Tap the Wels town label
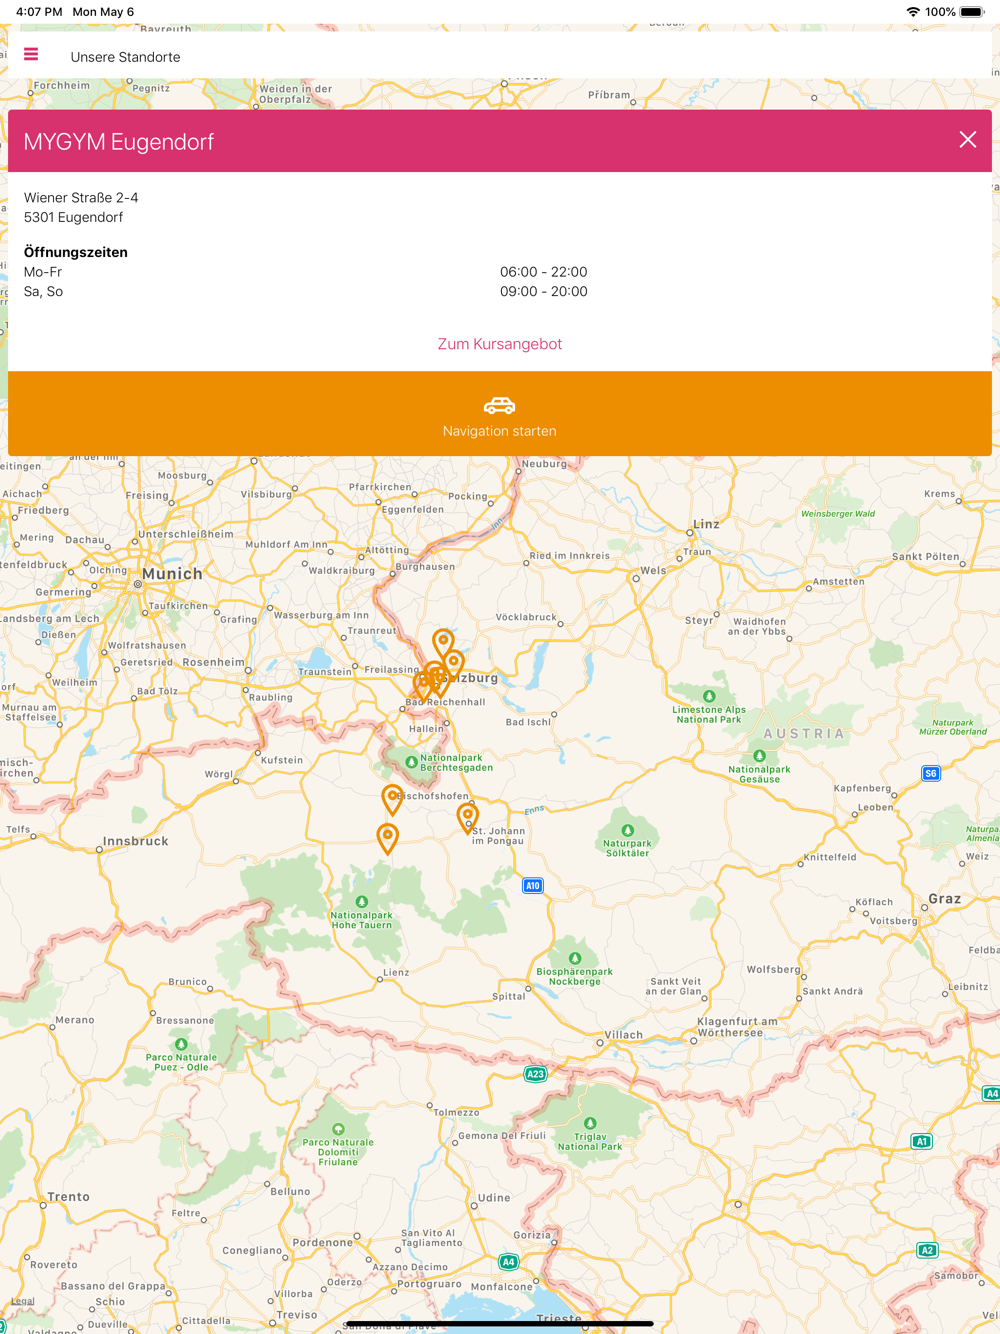The width and height of the screenshot is (1000, 1334). point(653,570)
